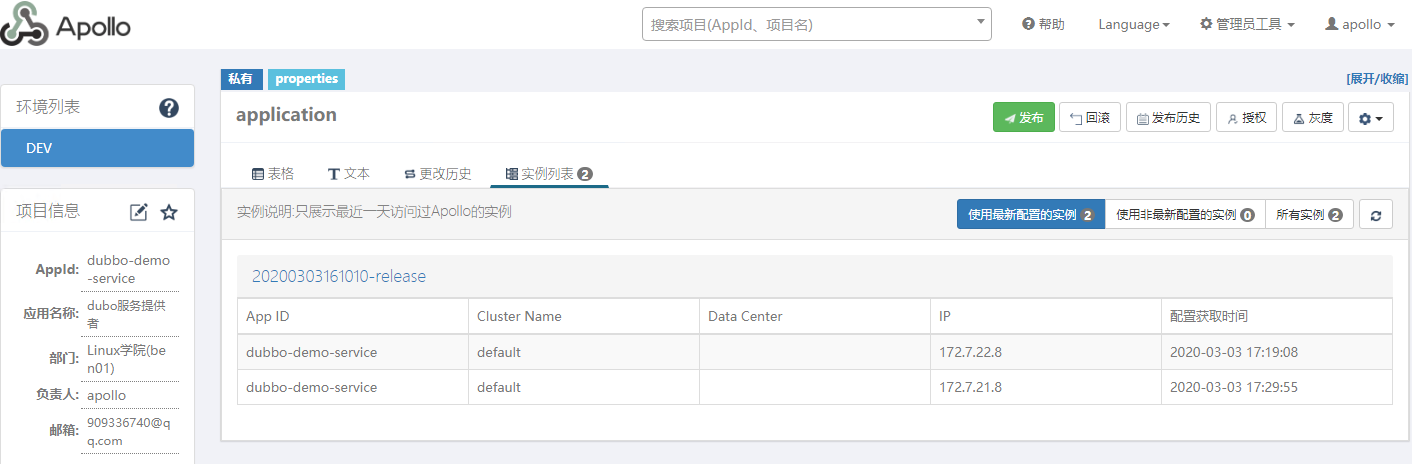Image resolution: width=1412 pixels, height=464 pixels.
Task: Switch to the 更改历史 change history tab
Action: (x=437, y=173)
